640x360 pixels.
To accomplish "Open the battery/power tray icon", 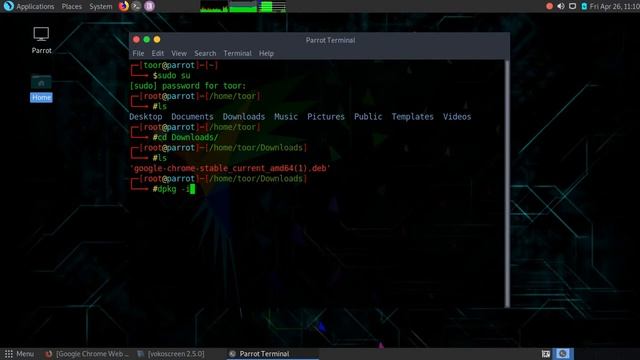I will 584,6.
